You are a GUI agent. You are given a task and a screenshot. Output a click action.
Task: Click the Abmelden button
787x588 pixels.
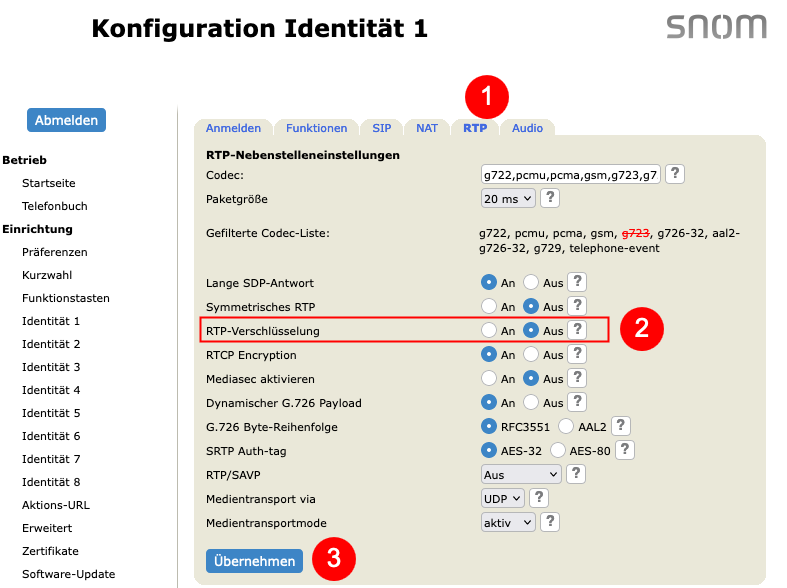(x=66, y=120)
